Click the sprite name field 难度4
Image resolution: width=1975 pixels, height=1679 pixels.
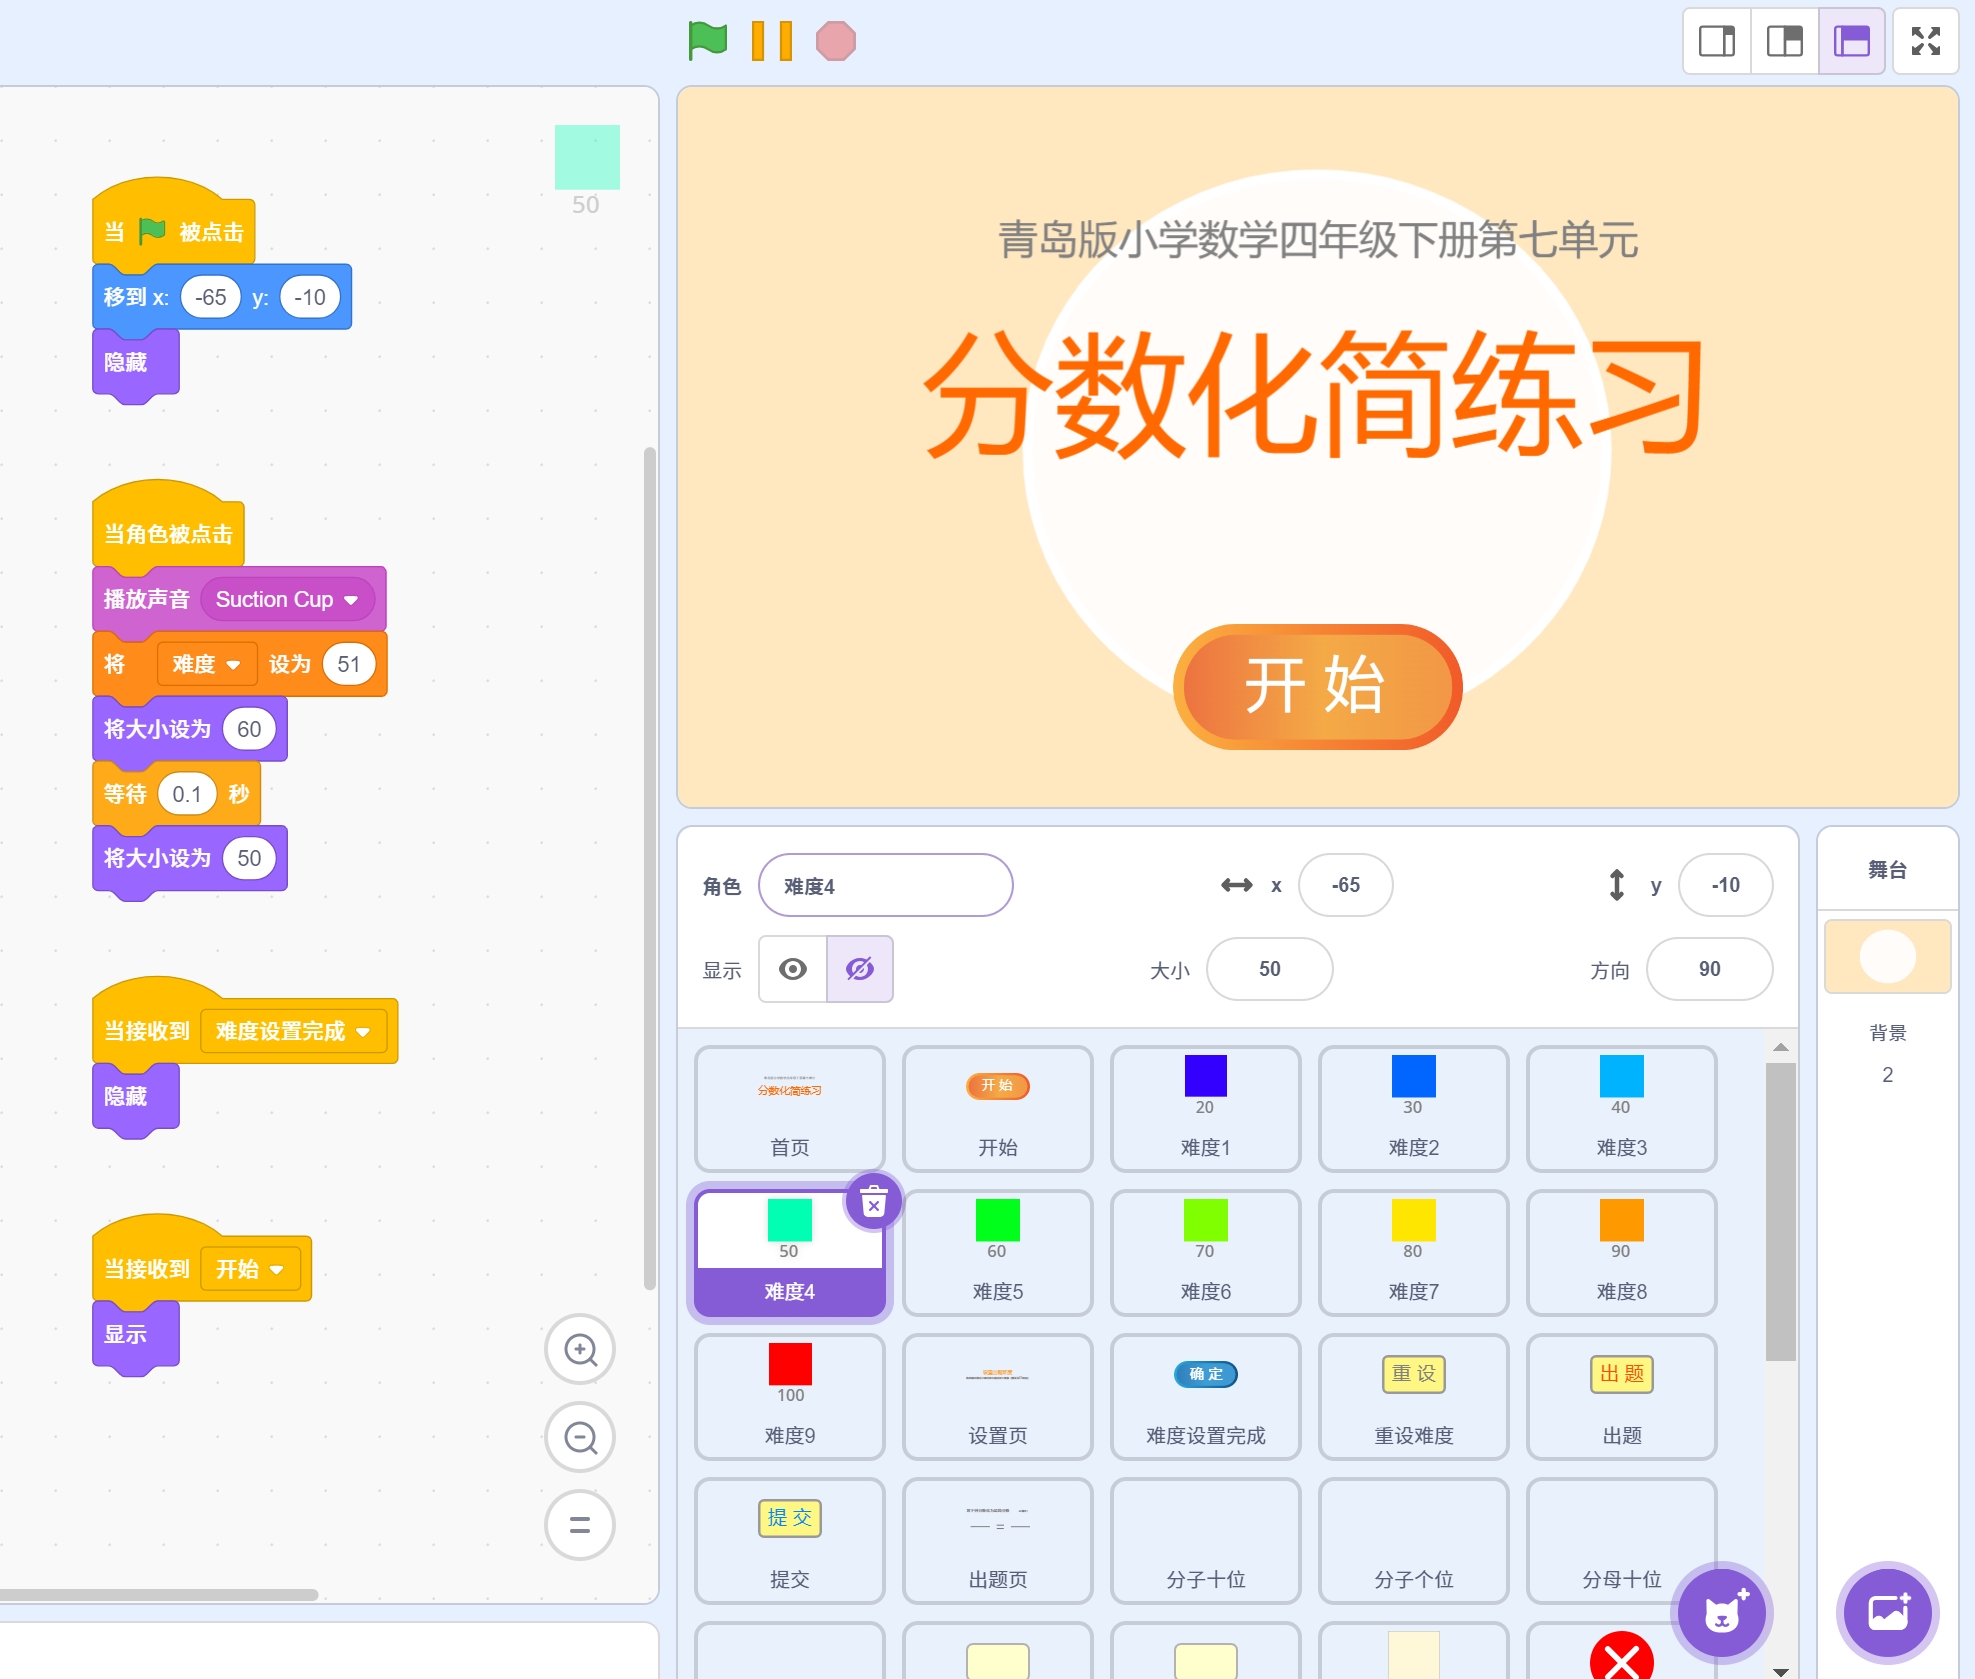coord(885,886)
